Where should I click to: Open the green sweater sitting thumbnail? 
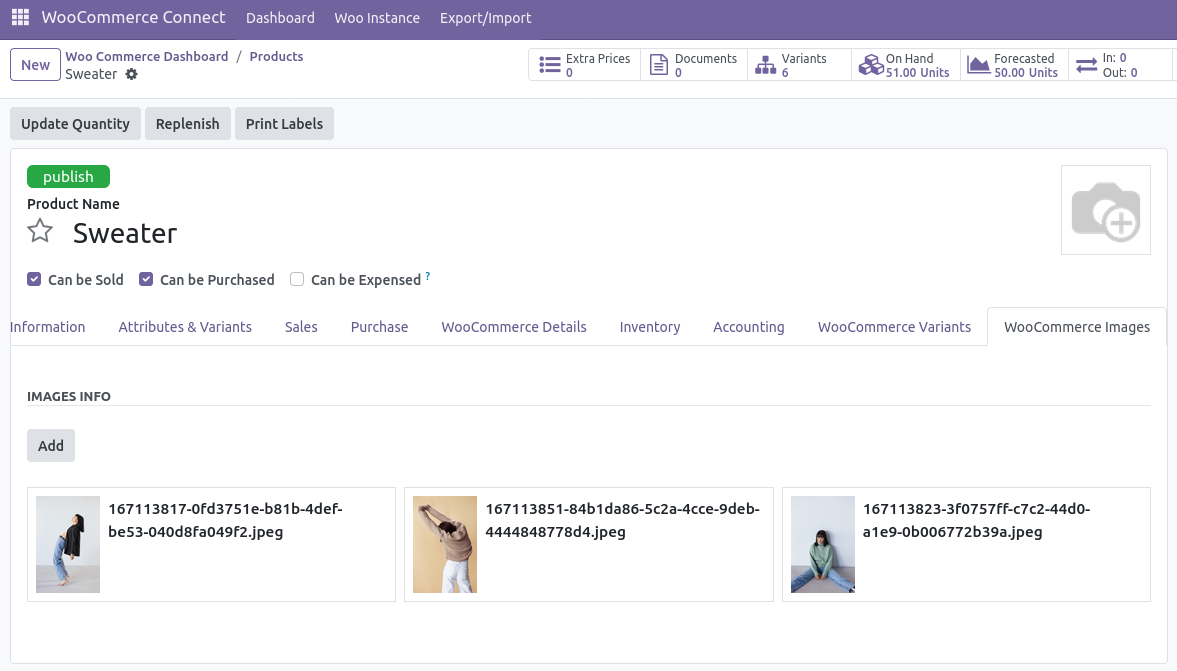click(822, 544)
